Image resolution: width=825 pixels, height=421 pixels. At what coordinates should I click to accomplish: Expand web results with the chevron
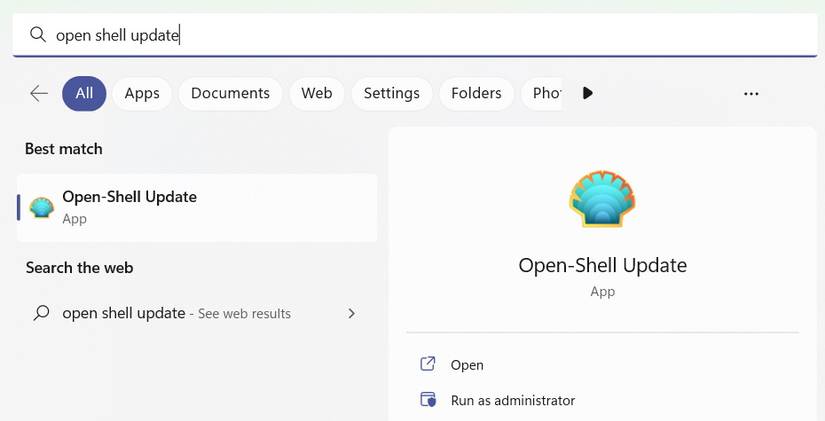351,313
